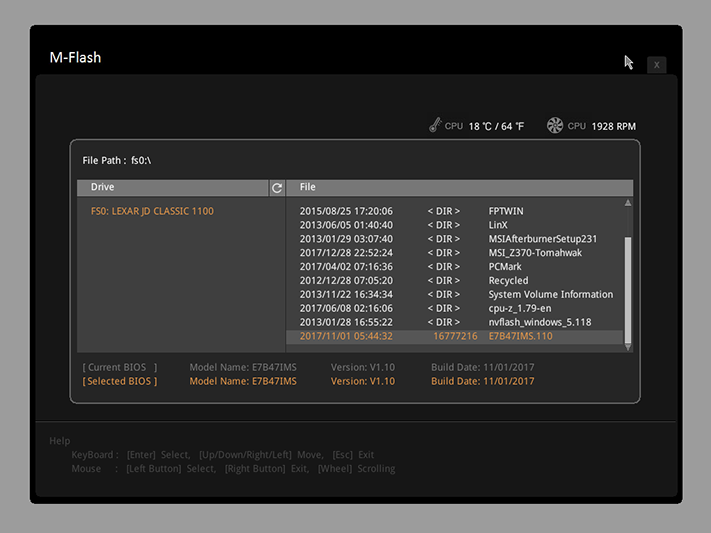Click the Selected BIOS Version: V1.10 text
This screenshot has width=711, height=533.
[x=363, y=381]
